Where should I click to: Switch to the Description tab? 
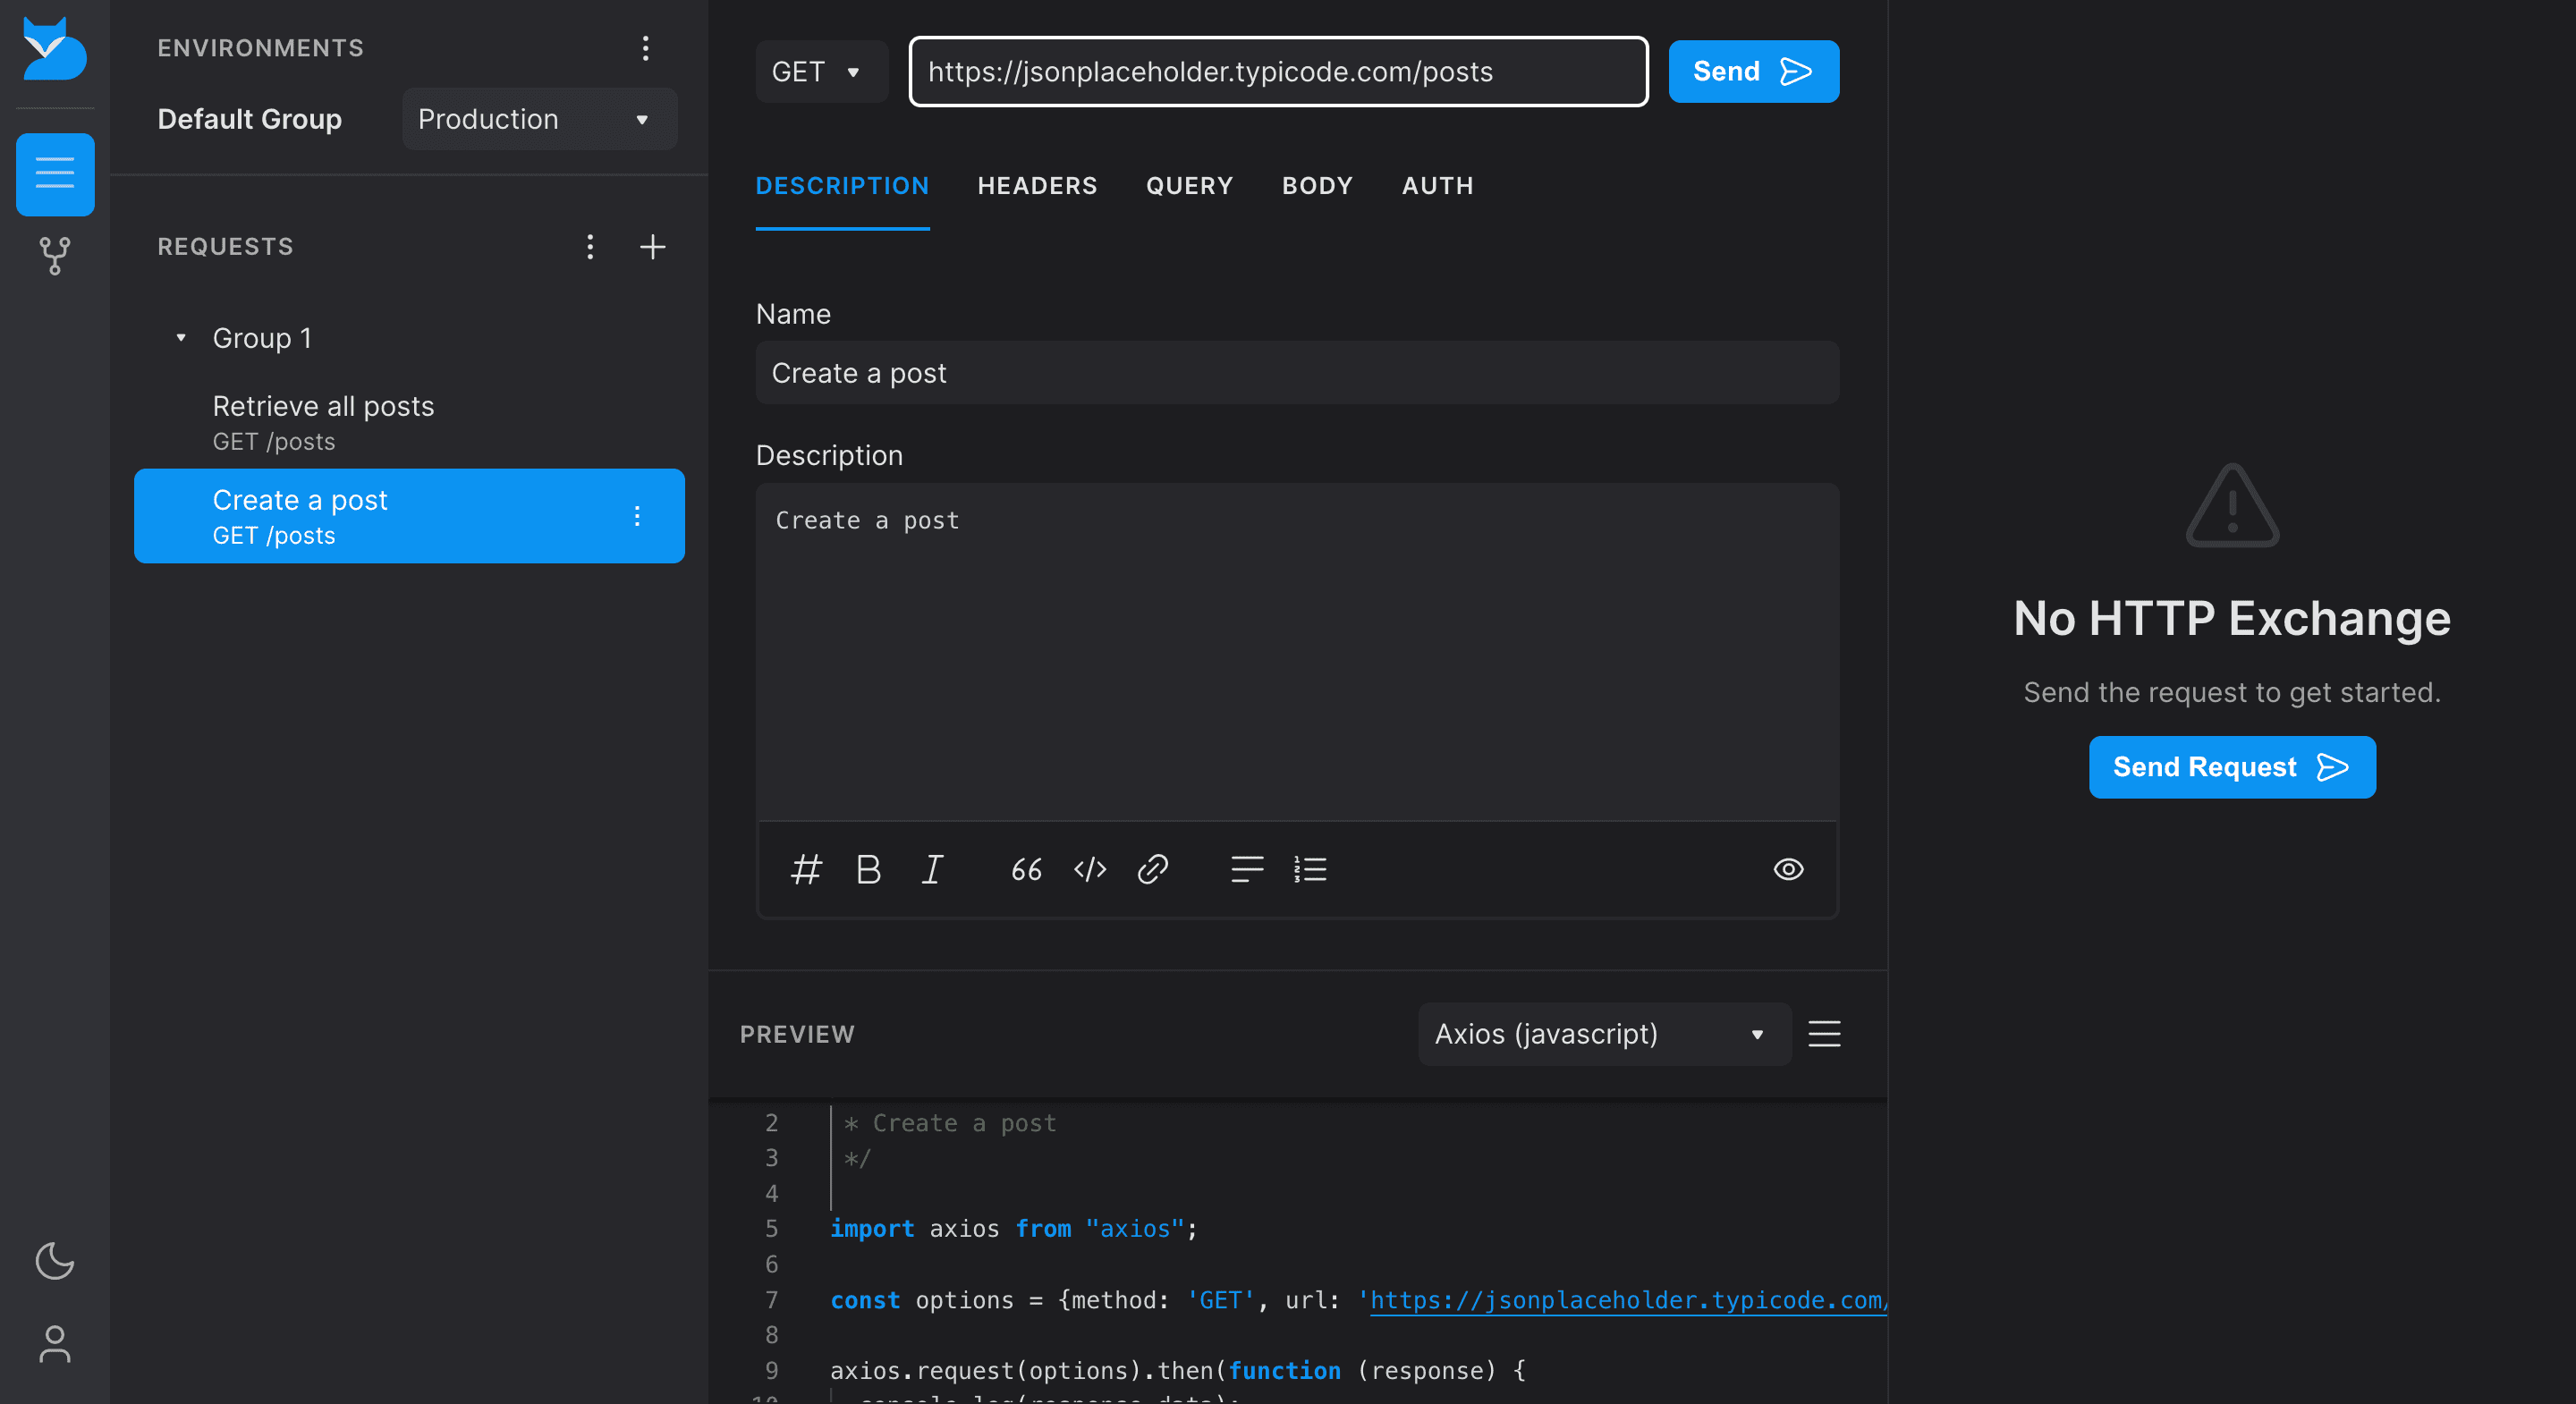click(x=842, y=186)
